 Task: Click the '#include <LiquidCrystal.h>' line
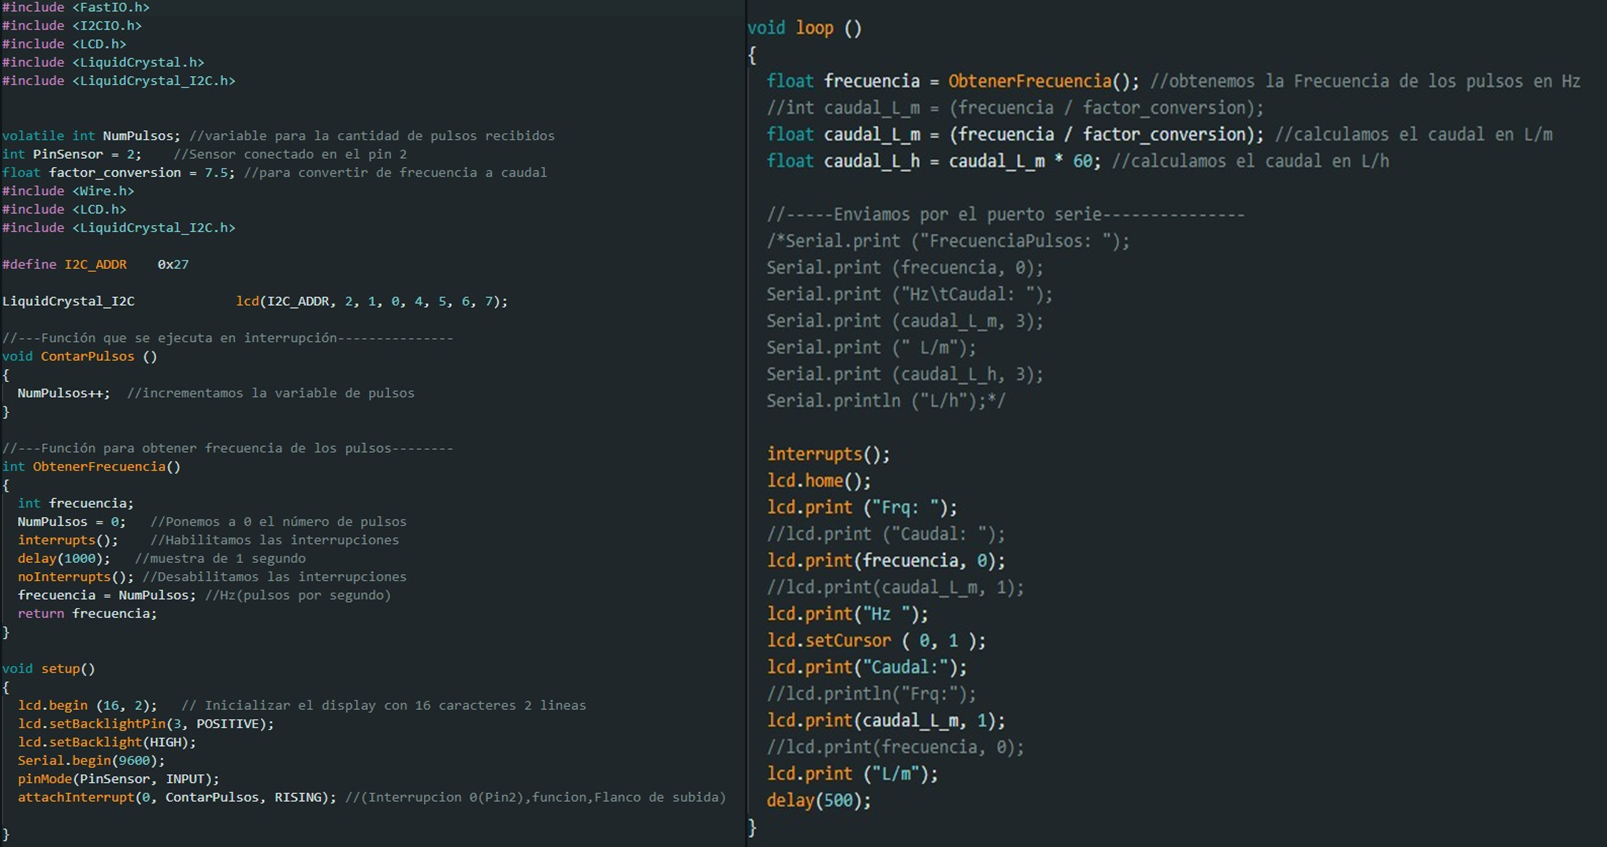[103, 62]
